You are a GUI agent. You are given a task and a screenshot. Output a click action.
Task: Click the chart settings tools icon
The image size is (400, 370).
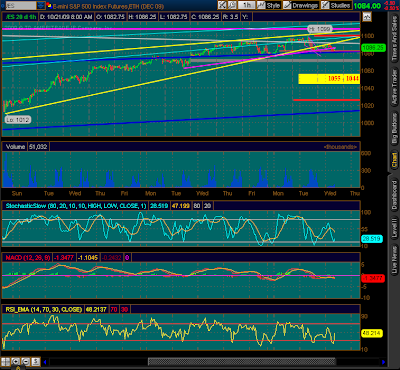click(x=222, y=5)
